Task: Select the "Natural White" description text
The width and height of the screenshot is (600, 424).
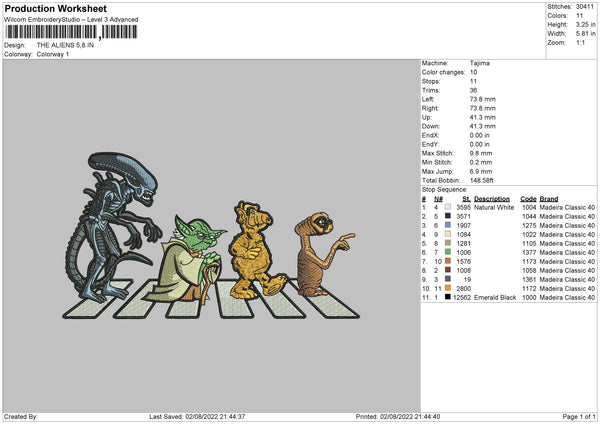Action: pyautogui.click(x=494, y=207)
